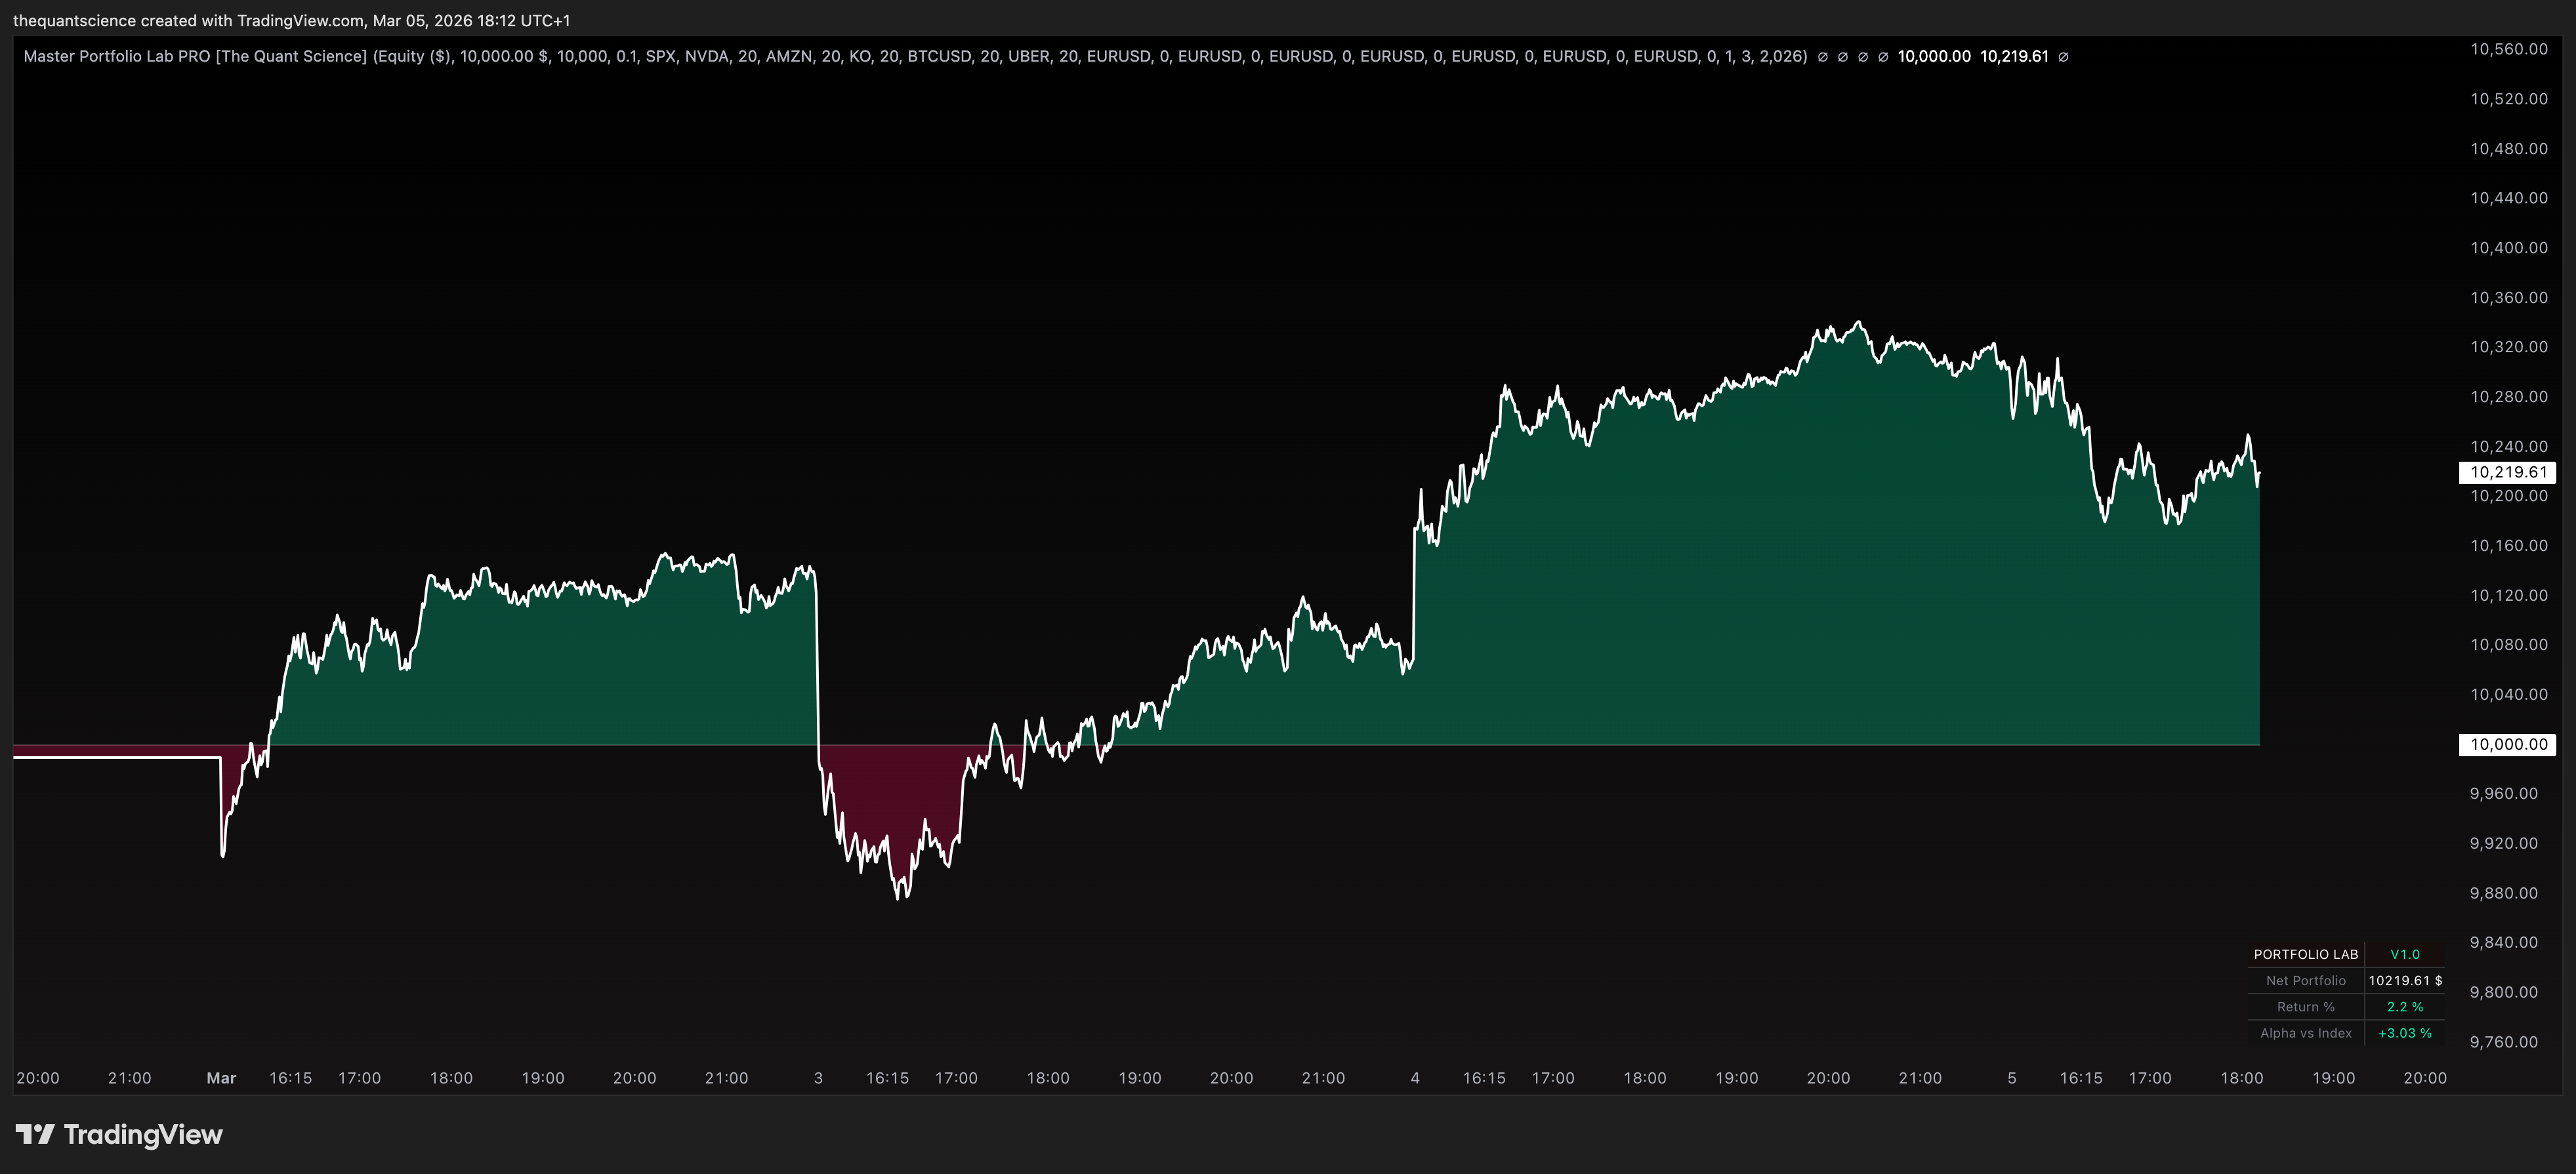Screen dimensions: 2576x1174
Task: Click the 10,000.00 value in the indicator legend
Action: pos(1934,56)
